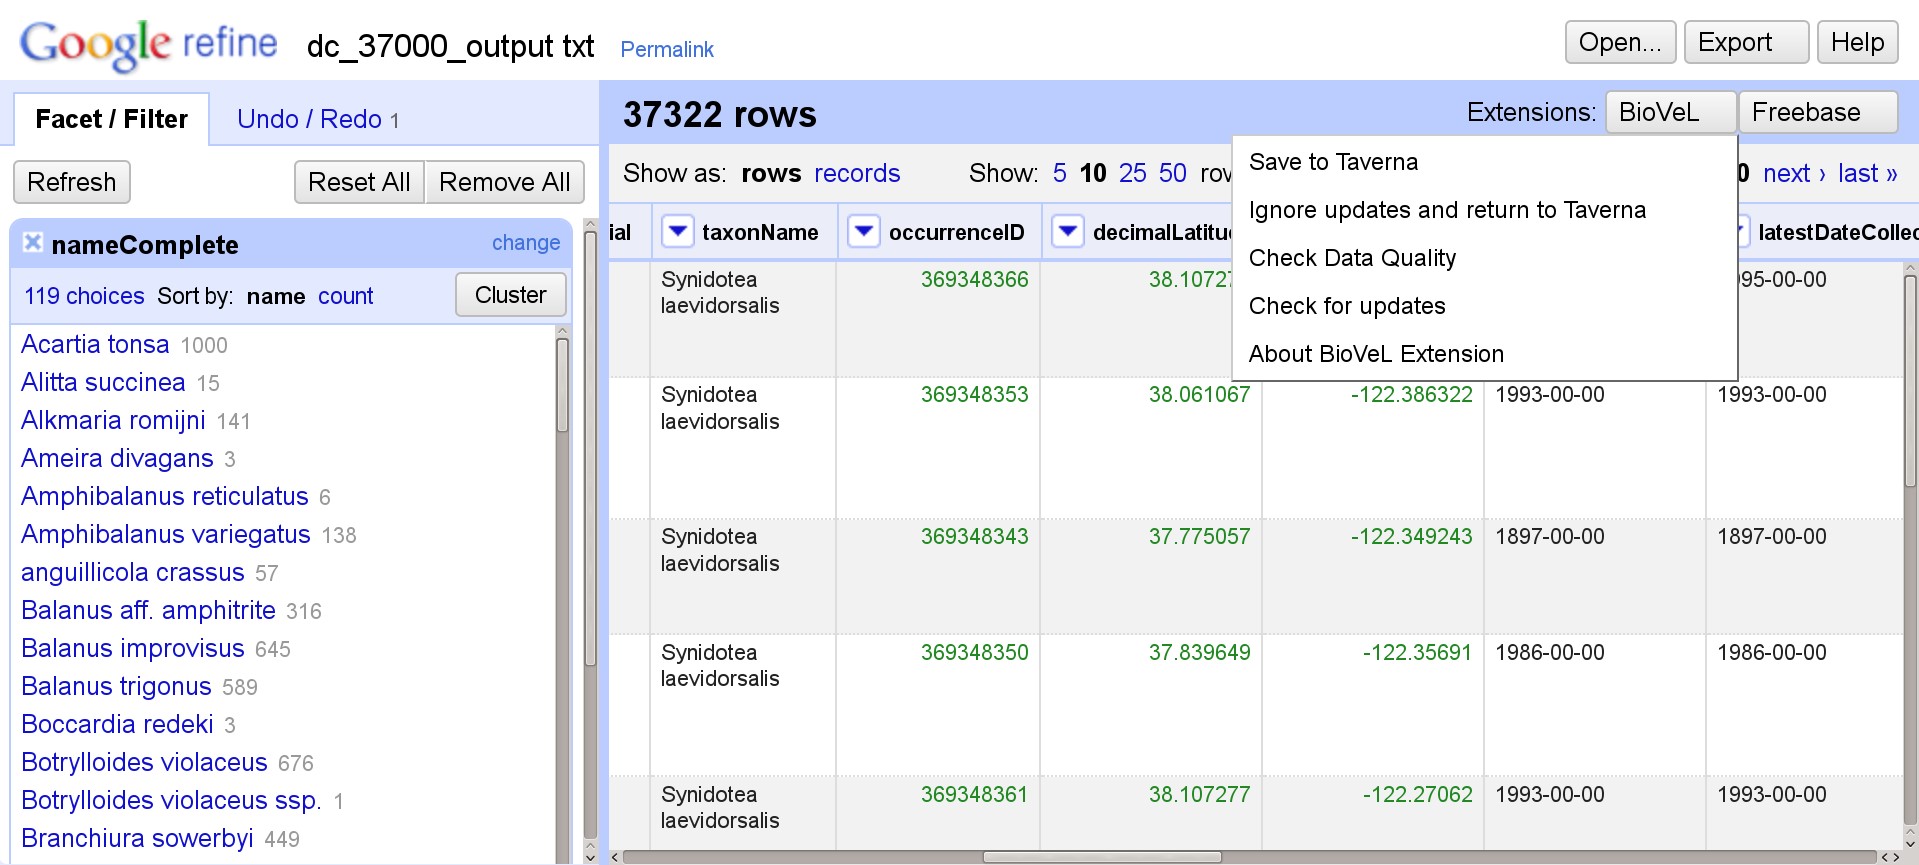Screen dimensions: 1919x865
Task: Select Balanus improvisus facet choice
Action: coord(133,648)
